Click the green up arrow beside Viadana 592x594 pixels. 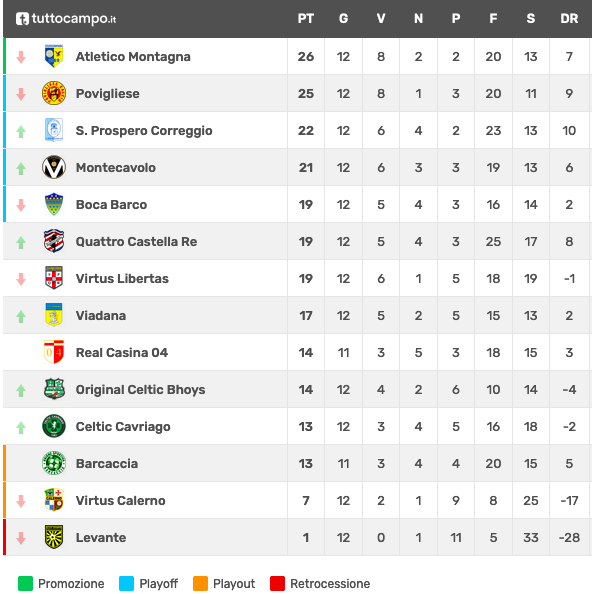[21, 316]
